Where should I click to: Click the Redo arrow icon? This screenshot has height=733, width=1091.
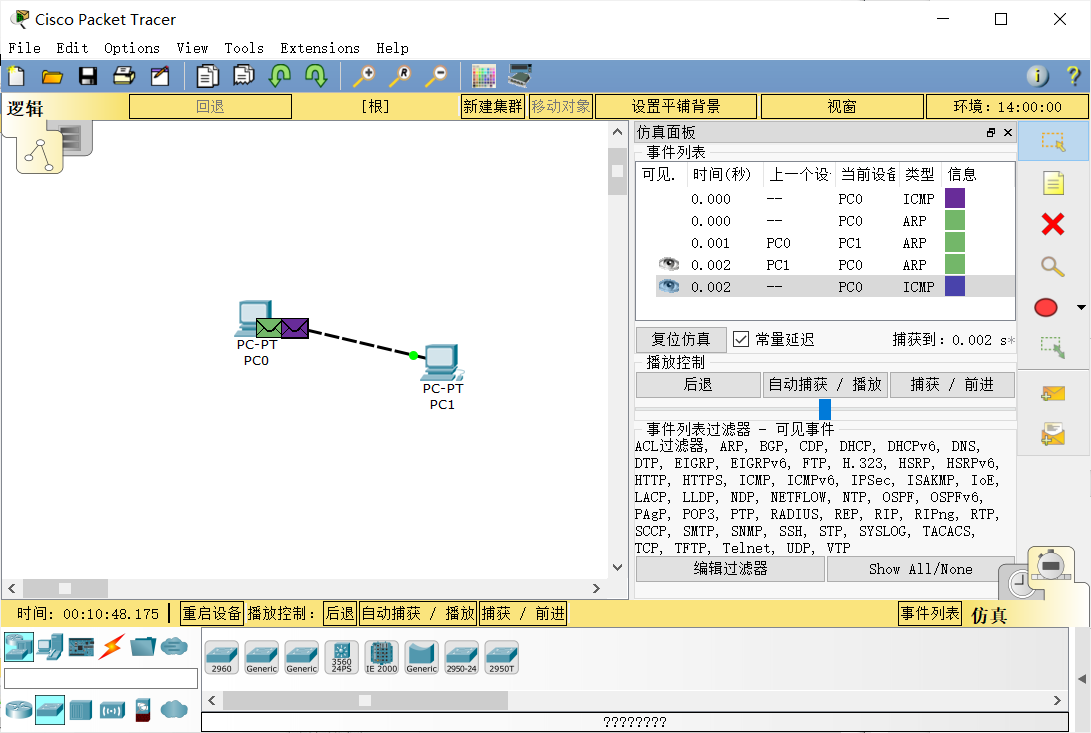[x=316, y=76]
